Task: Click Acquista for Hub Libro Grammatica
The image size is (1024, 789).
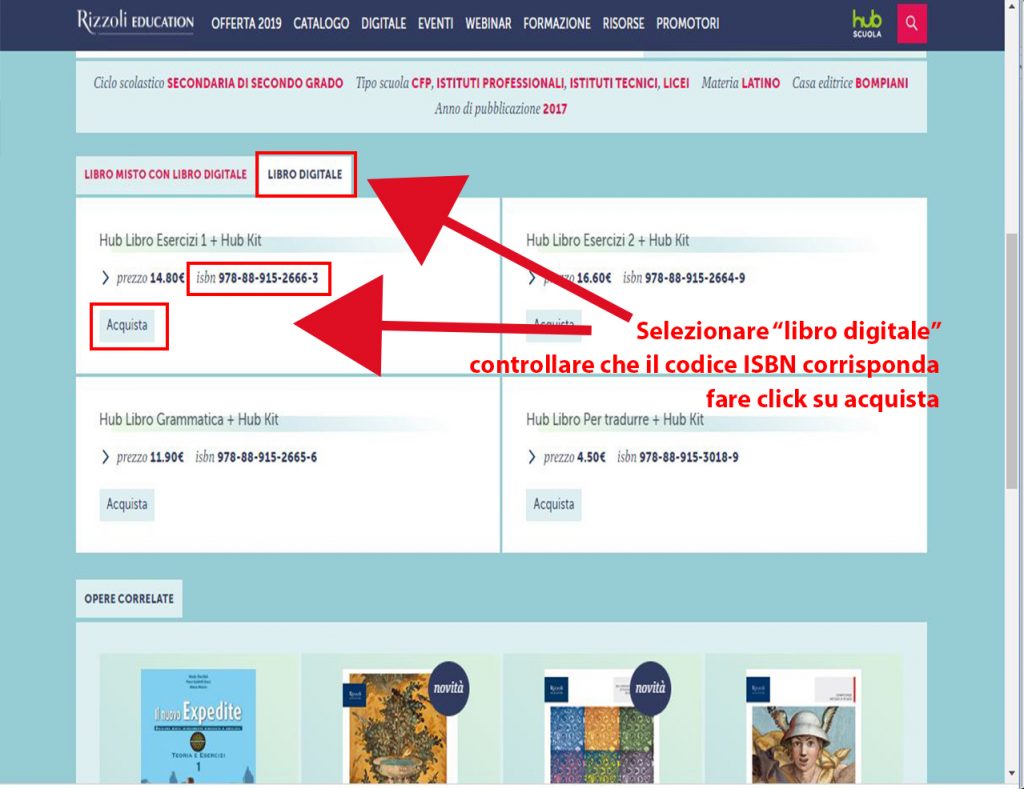Action: click(127, 504)
